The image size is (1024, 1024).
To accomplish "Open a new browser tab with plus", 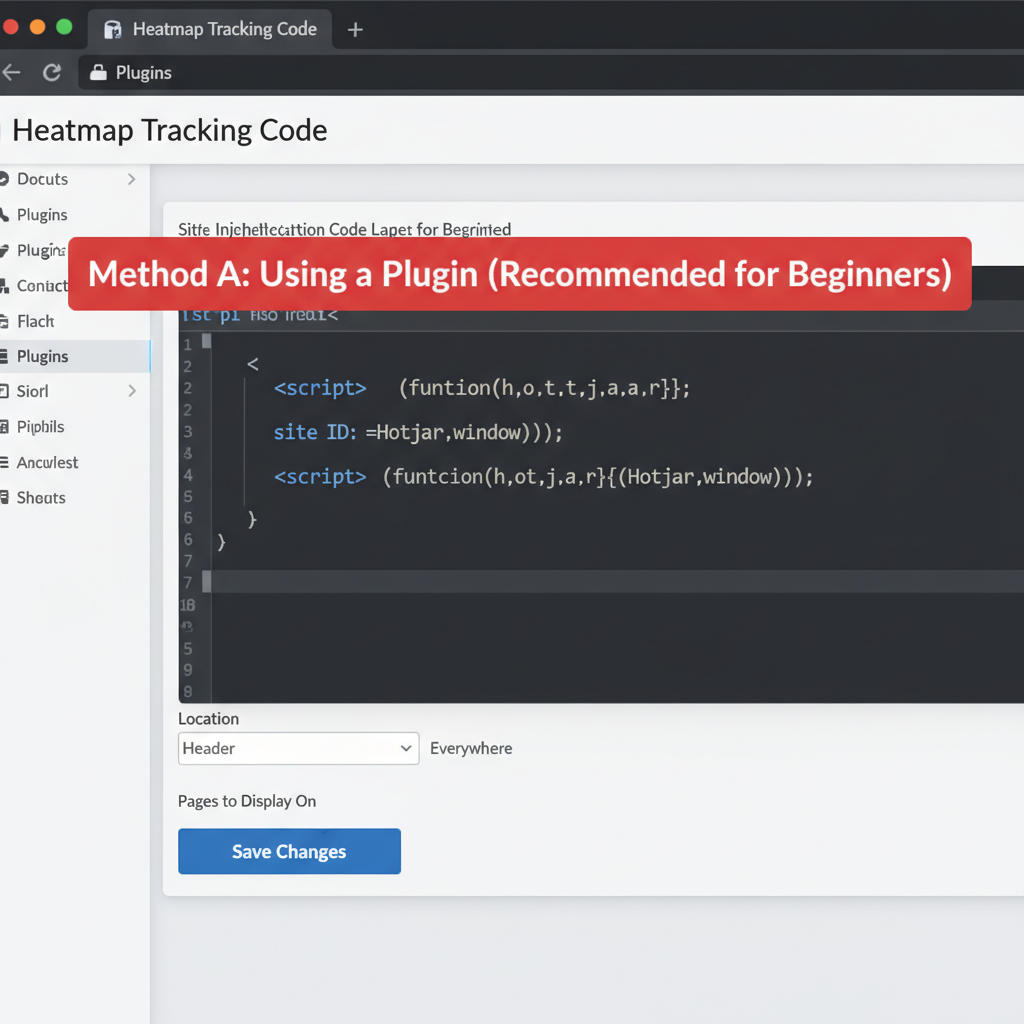I will [355, 29].
